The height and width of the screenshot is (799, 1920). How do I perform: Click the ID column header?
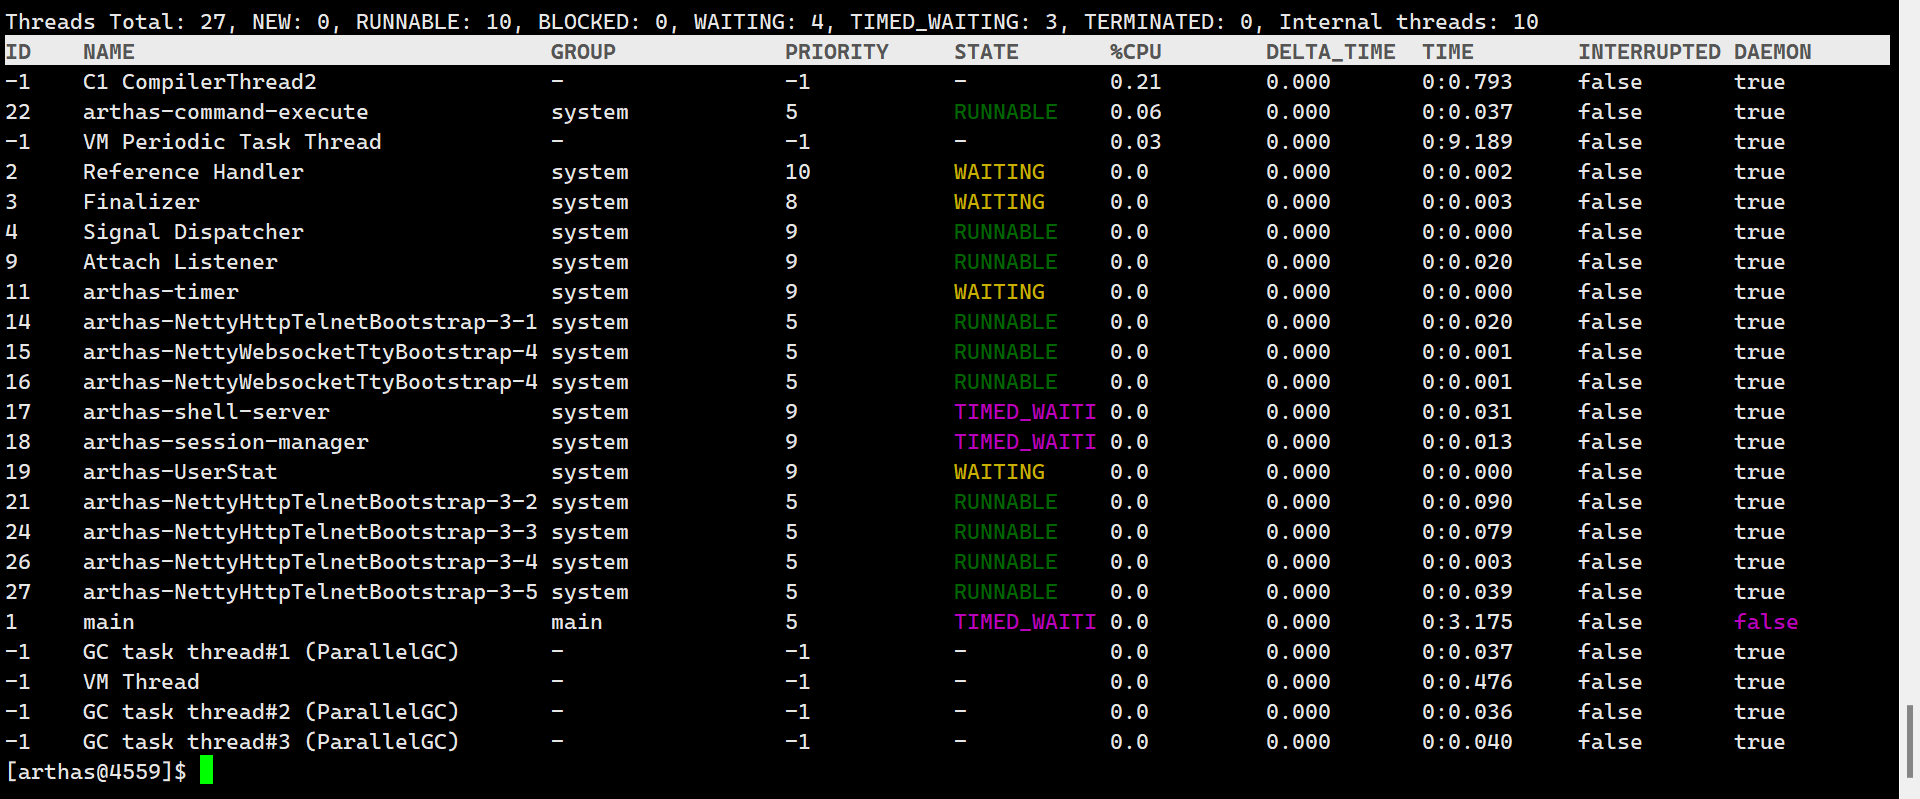(18, 52)
